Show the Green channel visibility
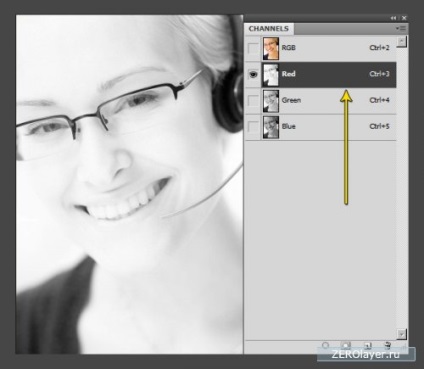 click(253, 100)
